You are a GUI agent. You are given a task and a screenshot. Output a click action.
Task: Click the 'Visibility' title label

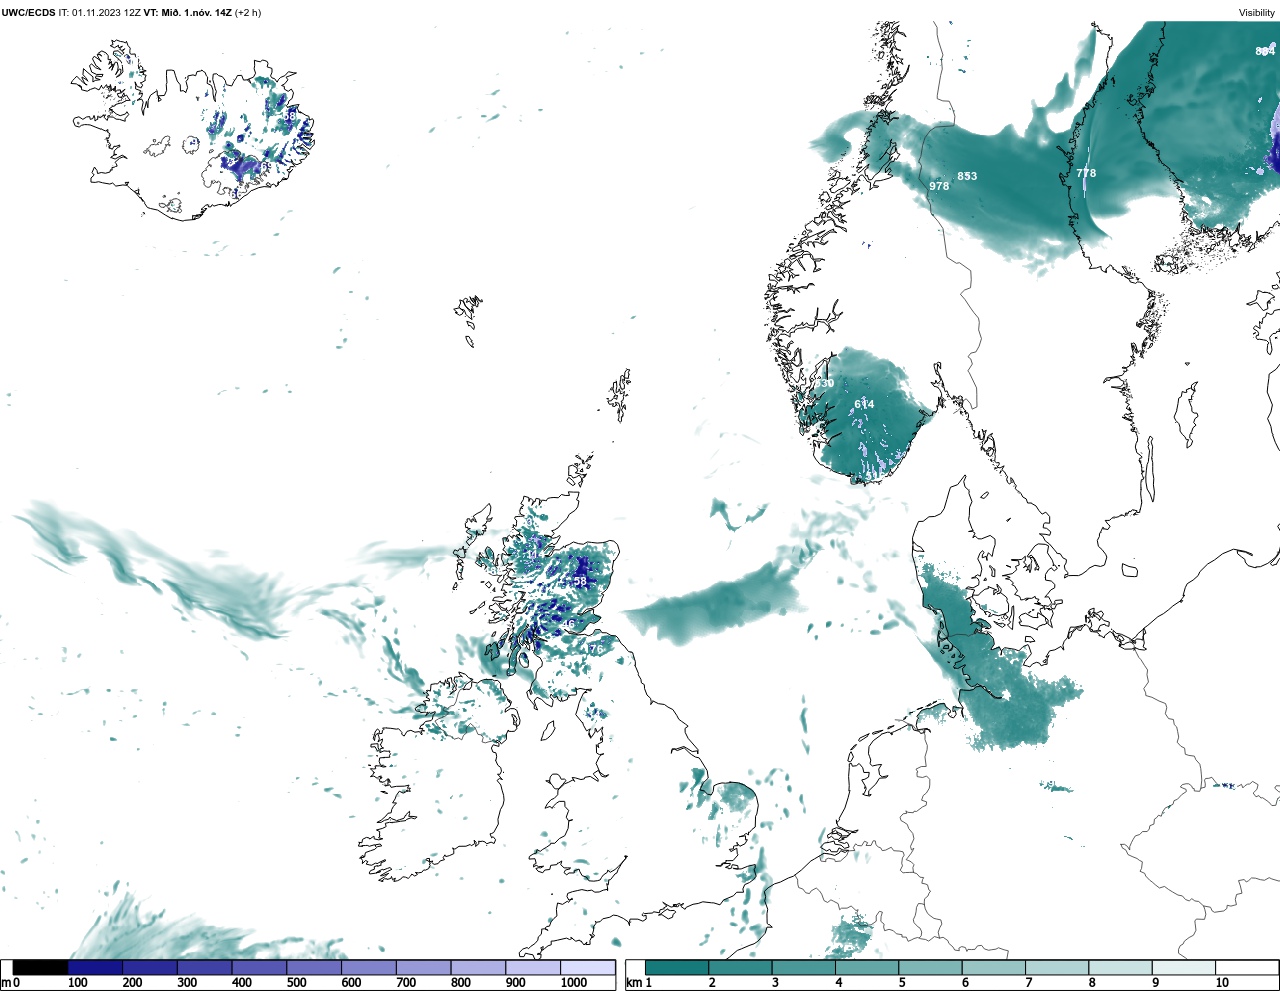point(1257,13)
